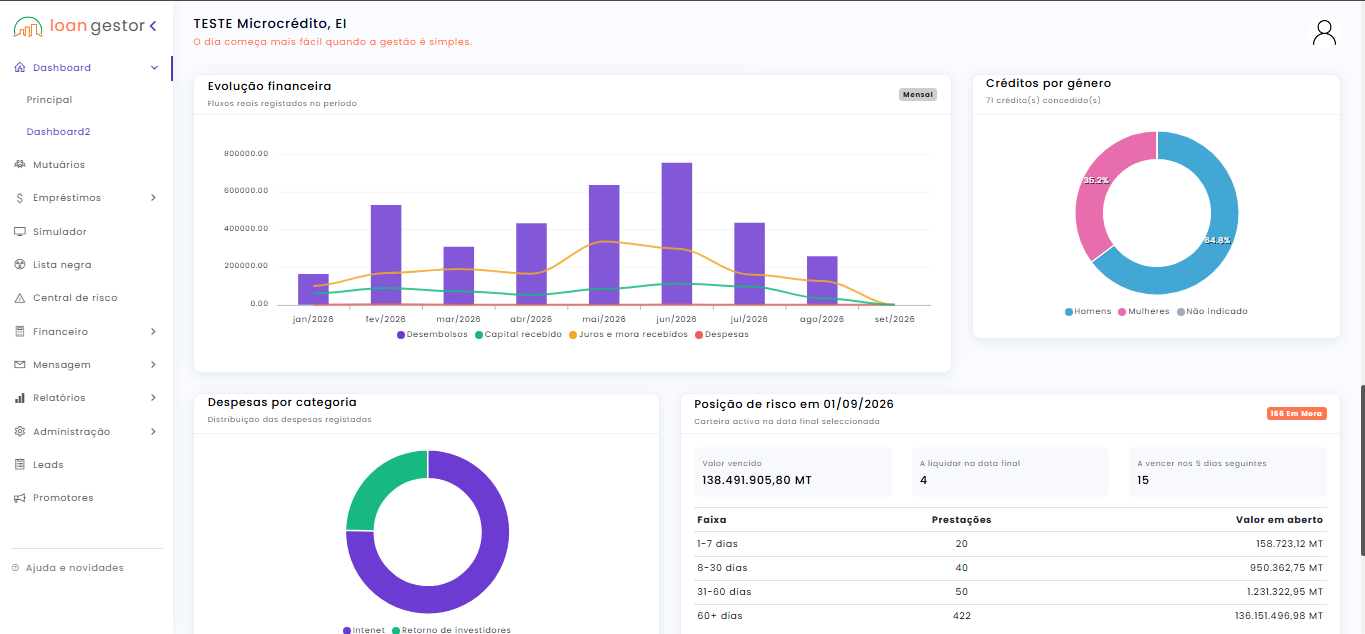Go to Mutuários section
Screen dimensions: 1365x634
[x=59, y=165]
